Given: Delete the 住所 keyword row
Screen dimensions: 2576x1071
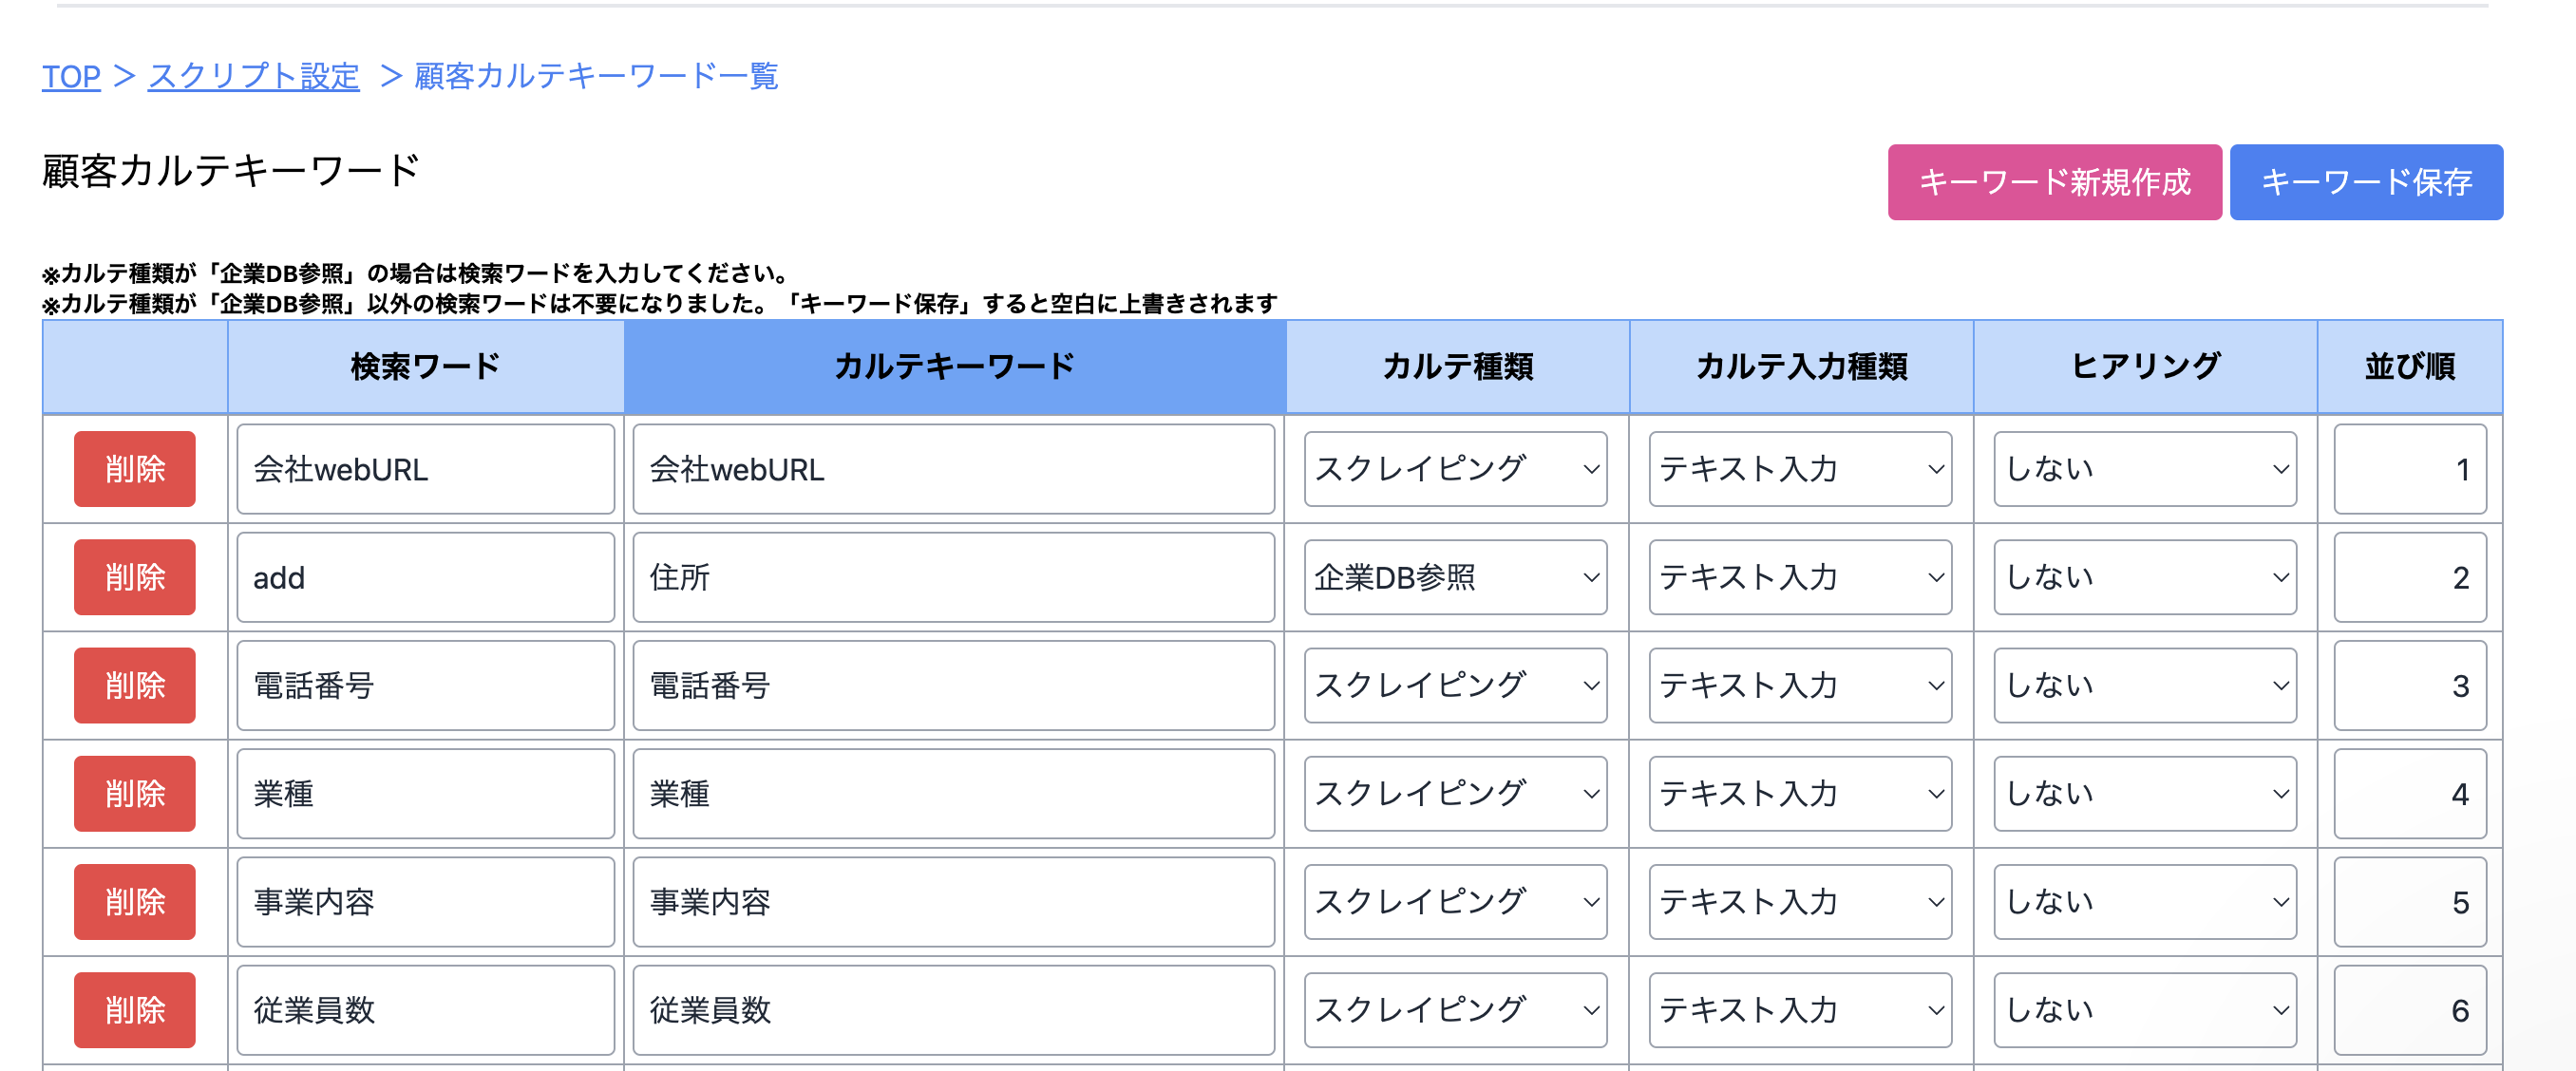Looking at the screenshot, I should pyautogui.click(x=134, y=577).
